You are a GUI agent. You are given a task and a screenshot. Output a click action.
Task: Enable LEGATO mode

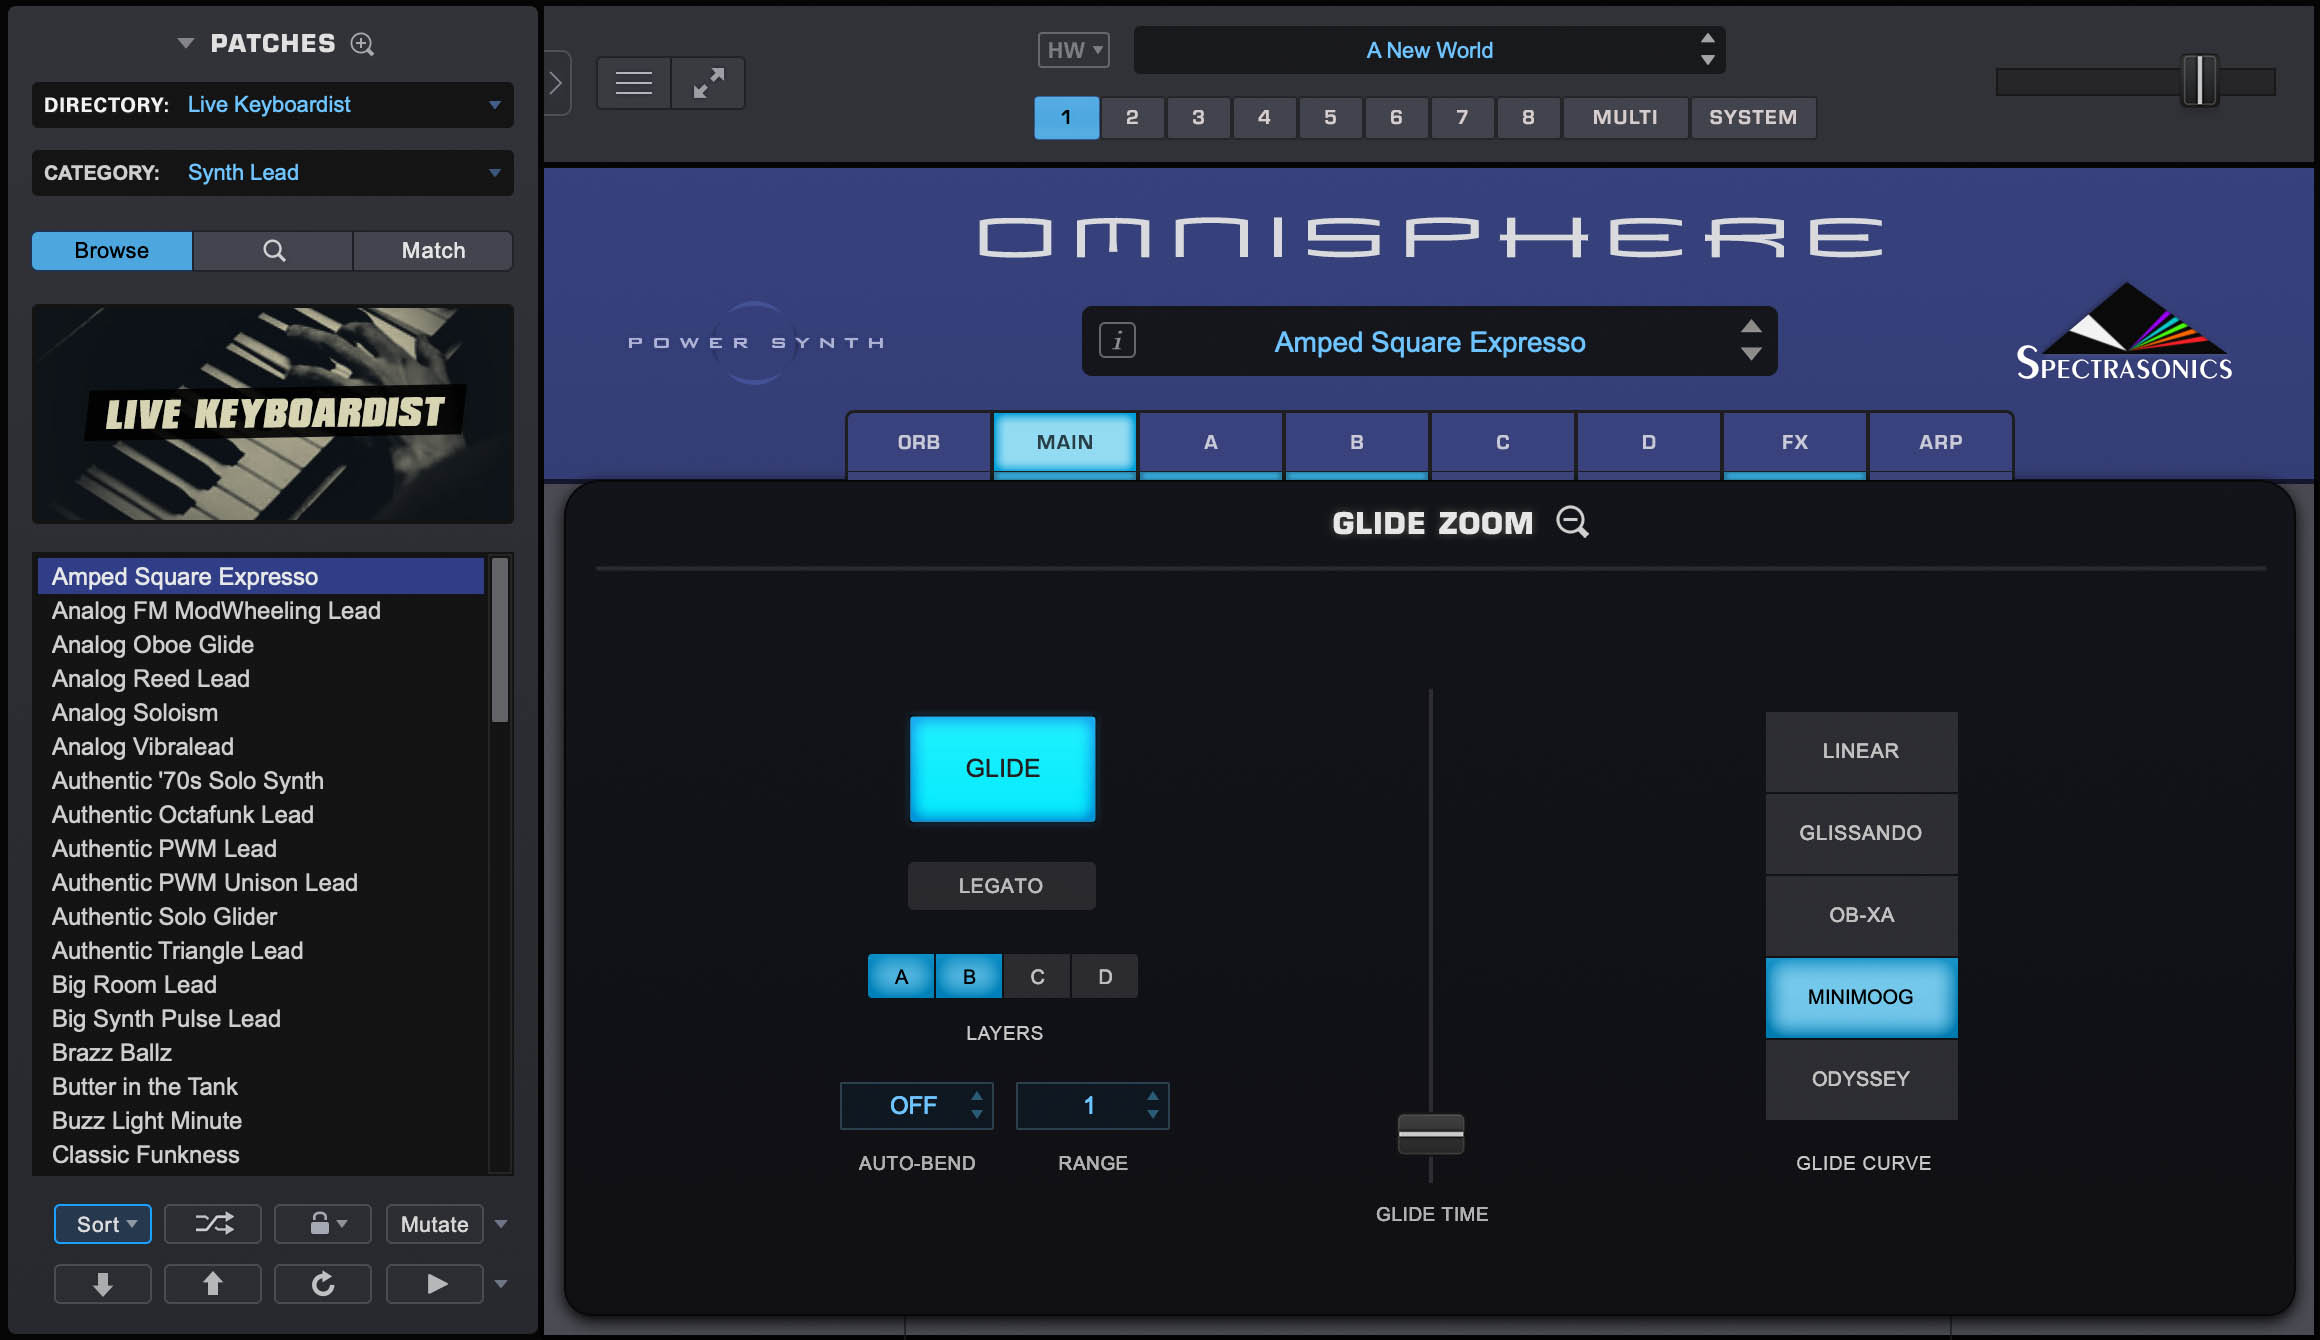pyautogui.click(x=1001, y=885)
